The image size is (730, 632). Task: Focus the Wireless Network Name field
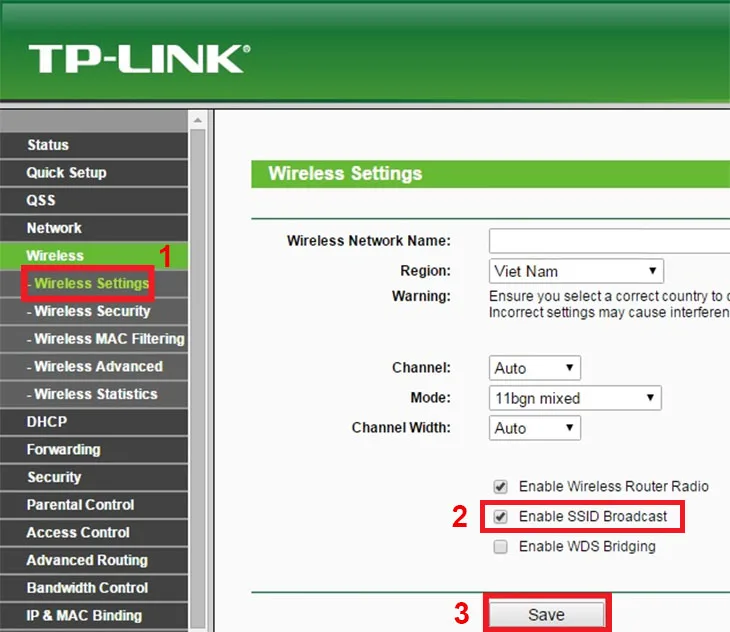pyautogui.click(x=609, y=241)
